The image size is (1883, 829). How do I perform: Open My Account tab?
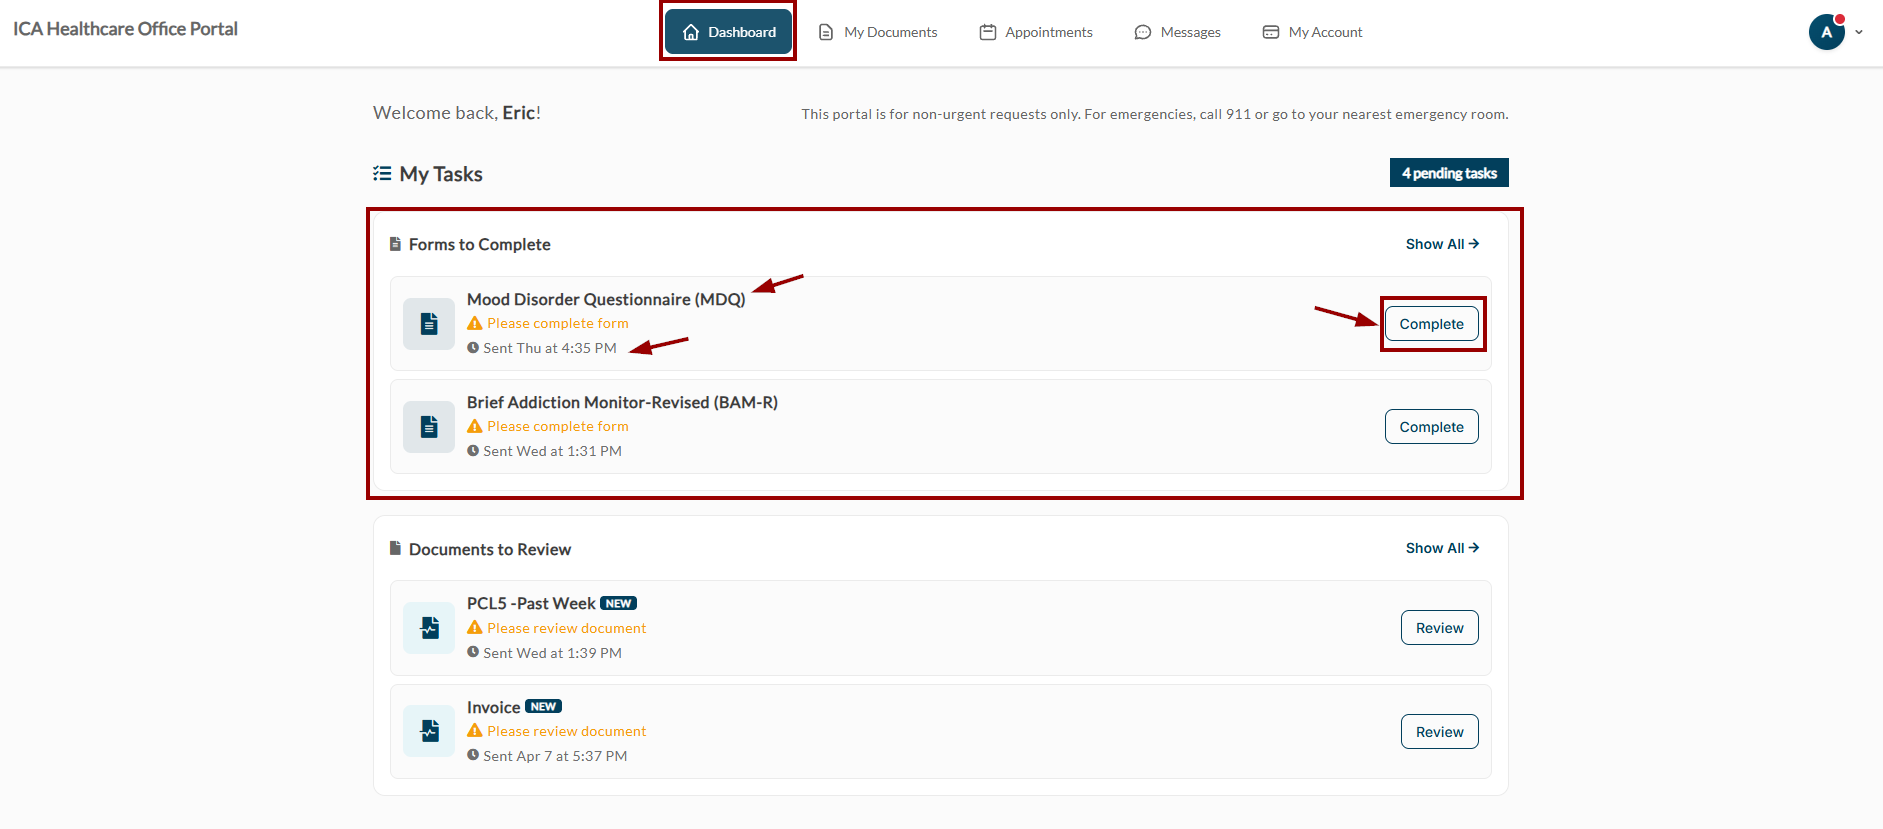1312,32
